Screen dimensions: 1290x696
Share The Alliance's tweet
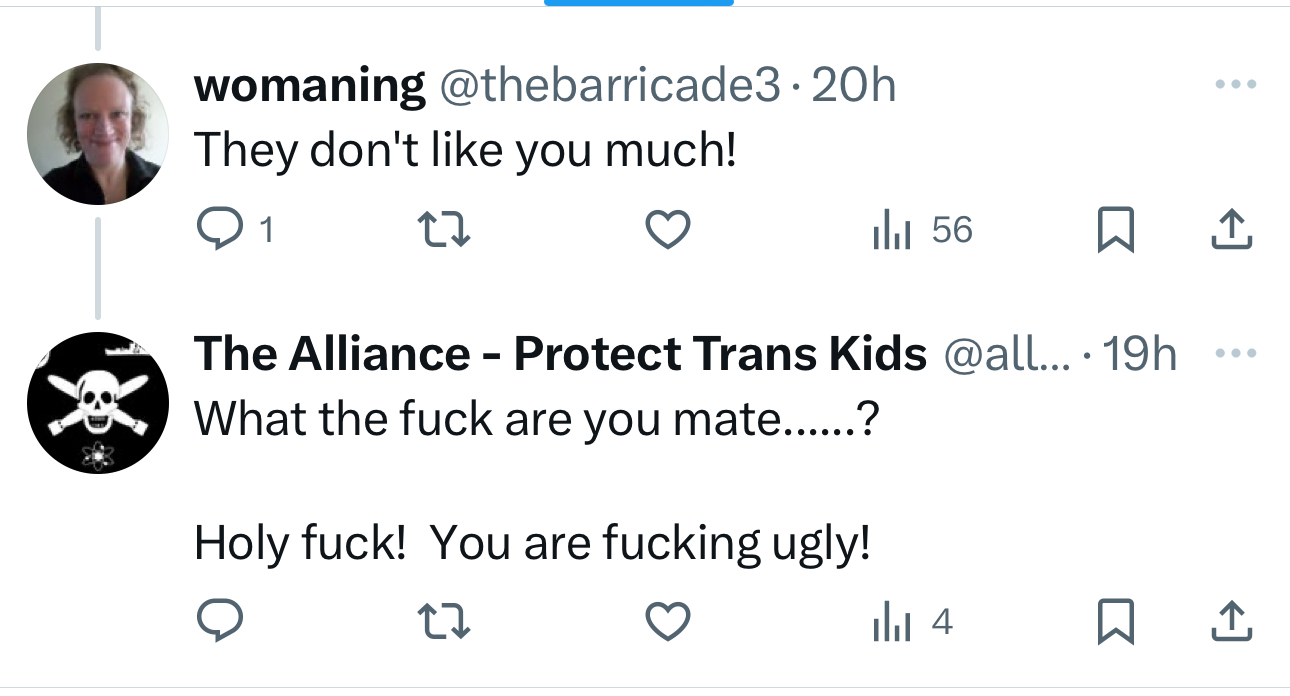[x=1231, y=624]
